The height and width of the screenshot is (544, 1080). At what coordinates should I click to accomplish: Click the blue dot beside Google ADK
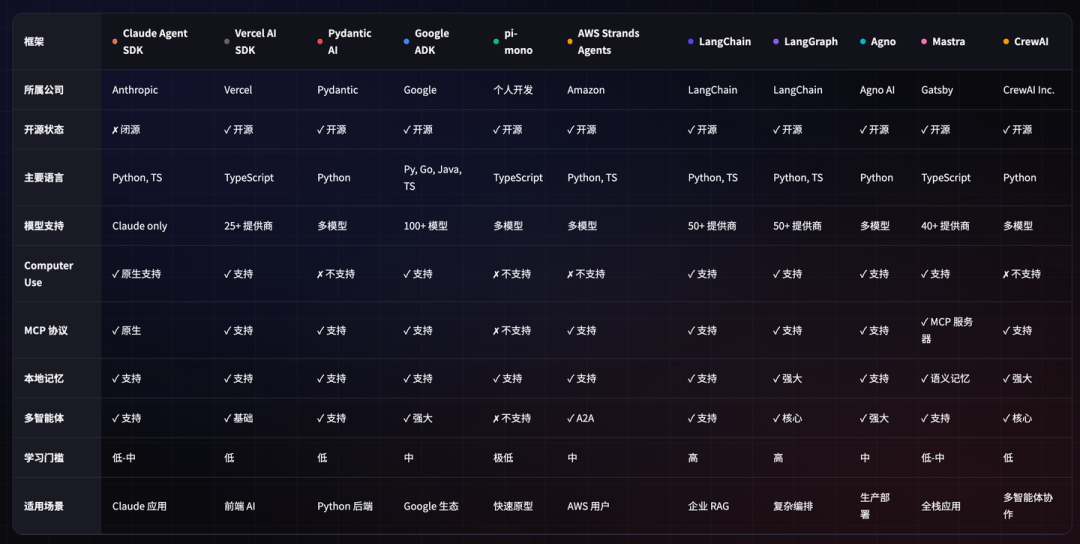coord(406,41)
